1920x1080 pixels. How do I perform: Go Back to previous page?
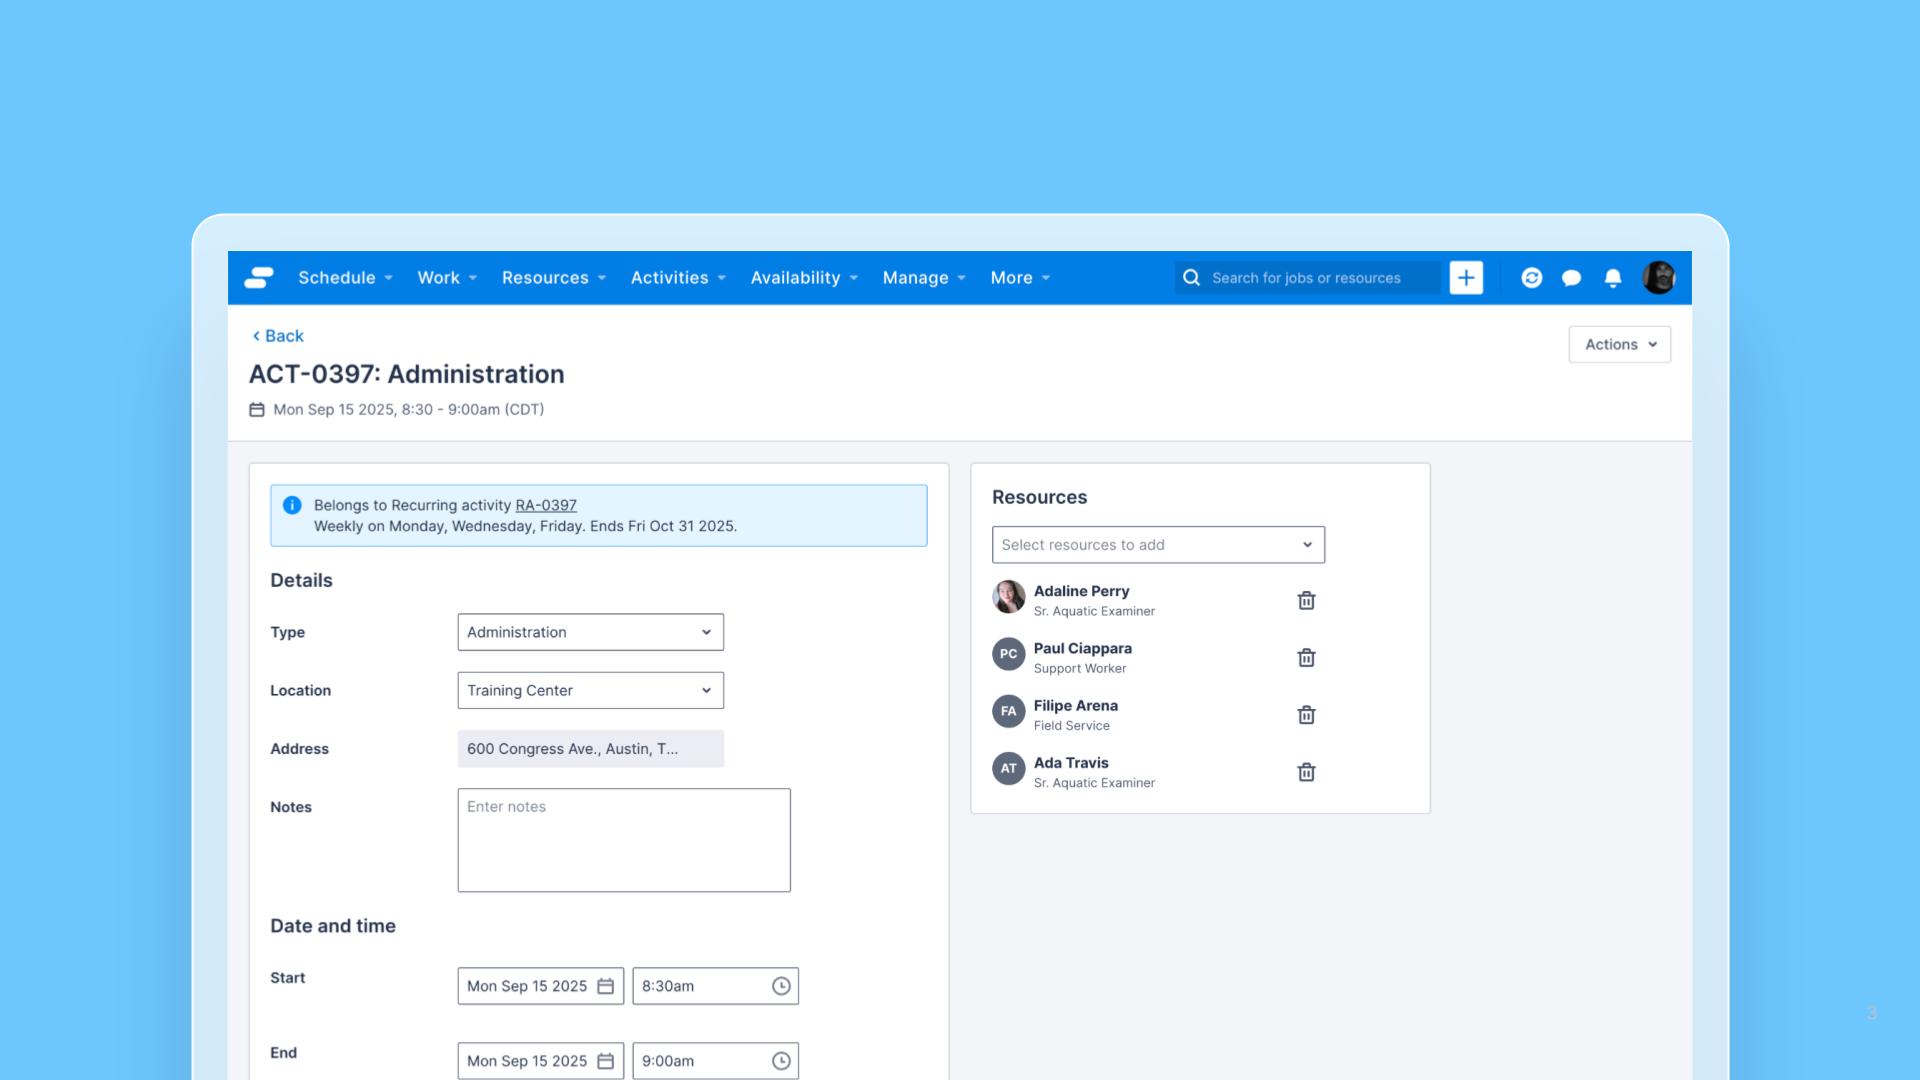[278, 336]
